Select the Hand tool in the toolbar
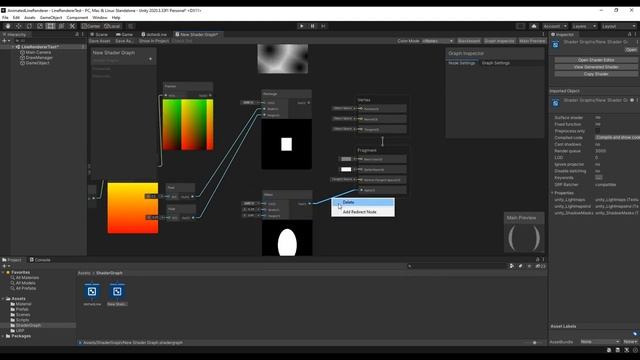Screen dimensions: 640x360 8,26
